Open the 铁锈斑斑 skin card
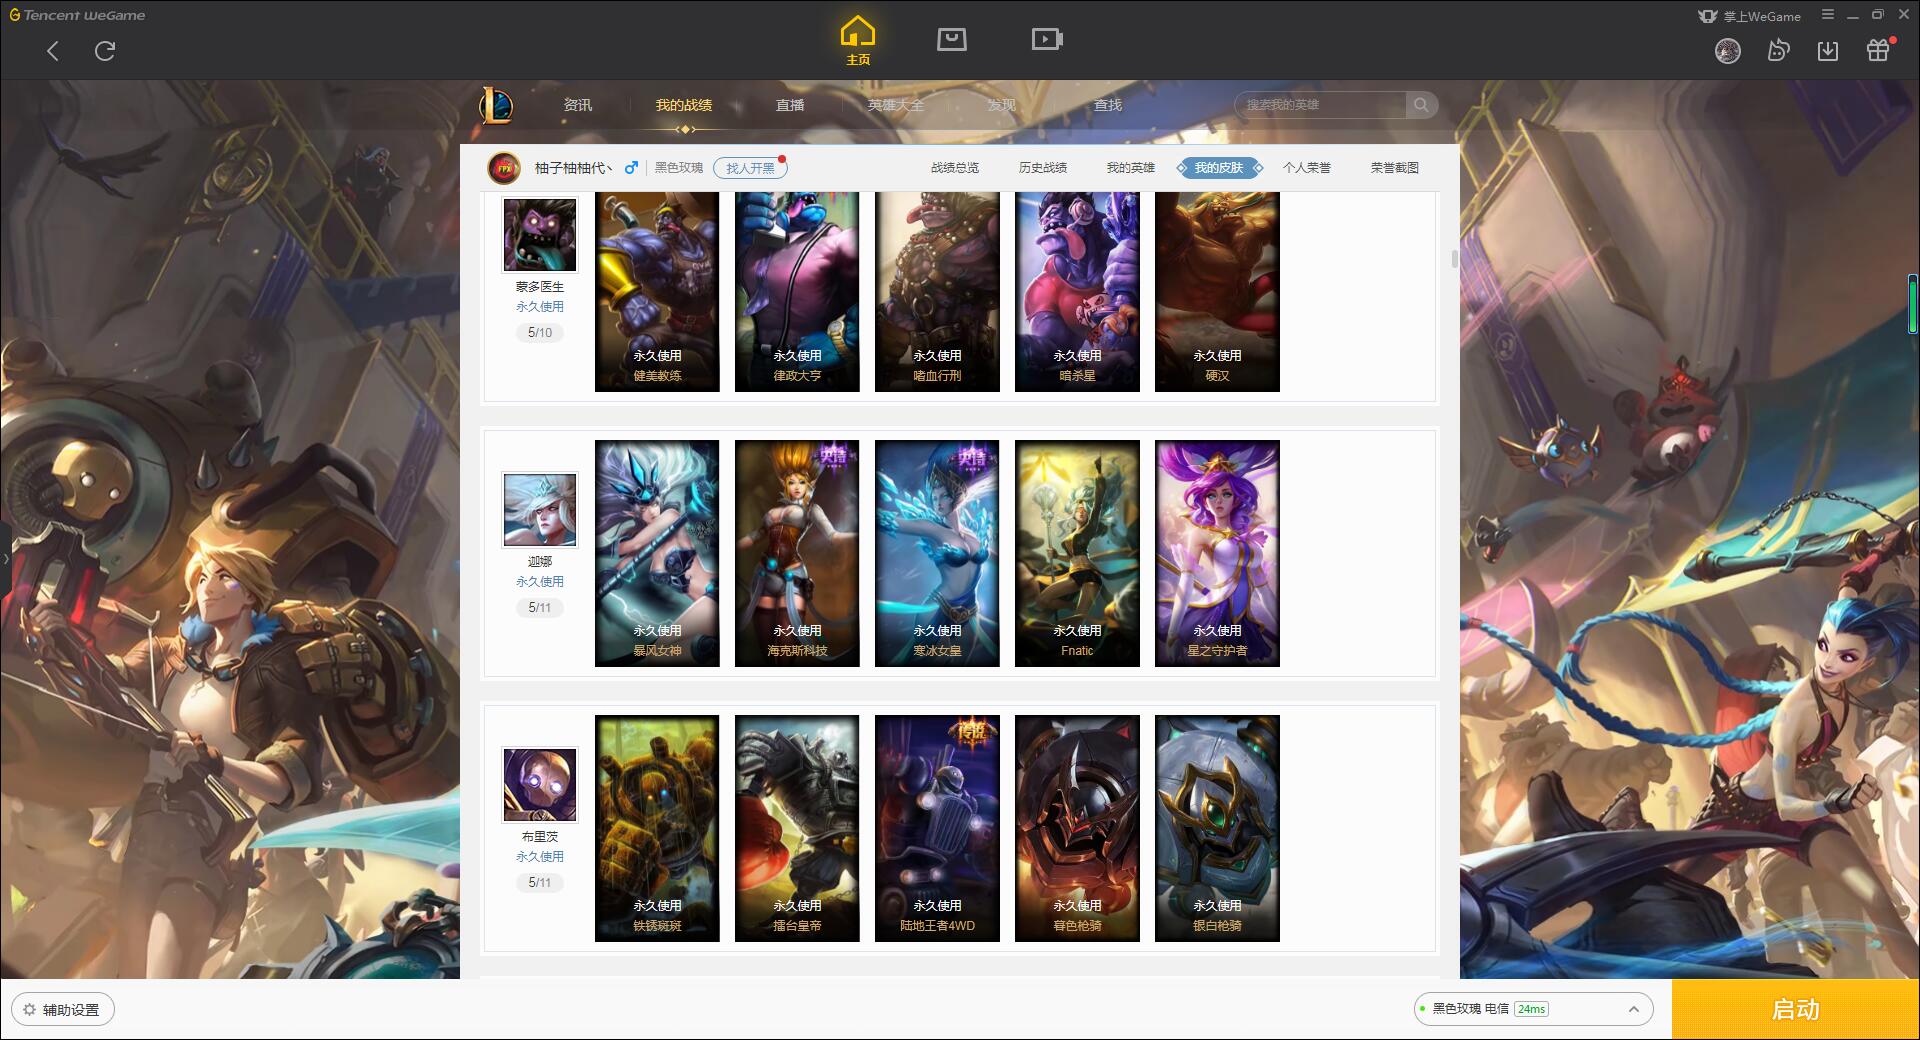The height and width of the screenshot is (1040, 1920). [x=657, y=828]
